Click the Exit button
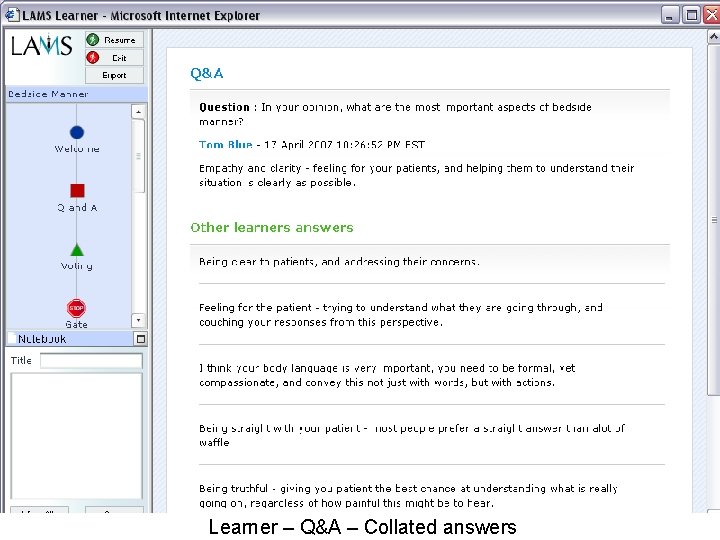Viewport: 720px width, 540px height. tap(114, 58)
